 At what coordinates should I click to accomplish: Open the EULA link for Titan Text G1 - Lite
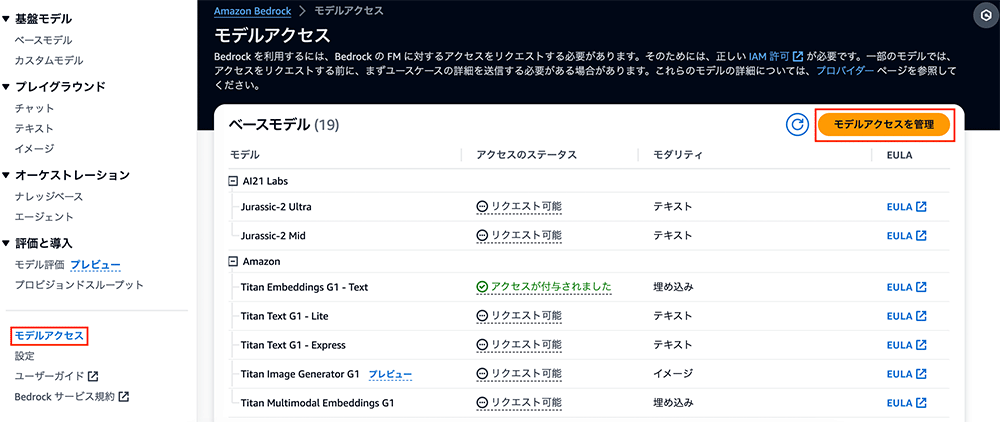click(x=906, y=316)
